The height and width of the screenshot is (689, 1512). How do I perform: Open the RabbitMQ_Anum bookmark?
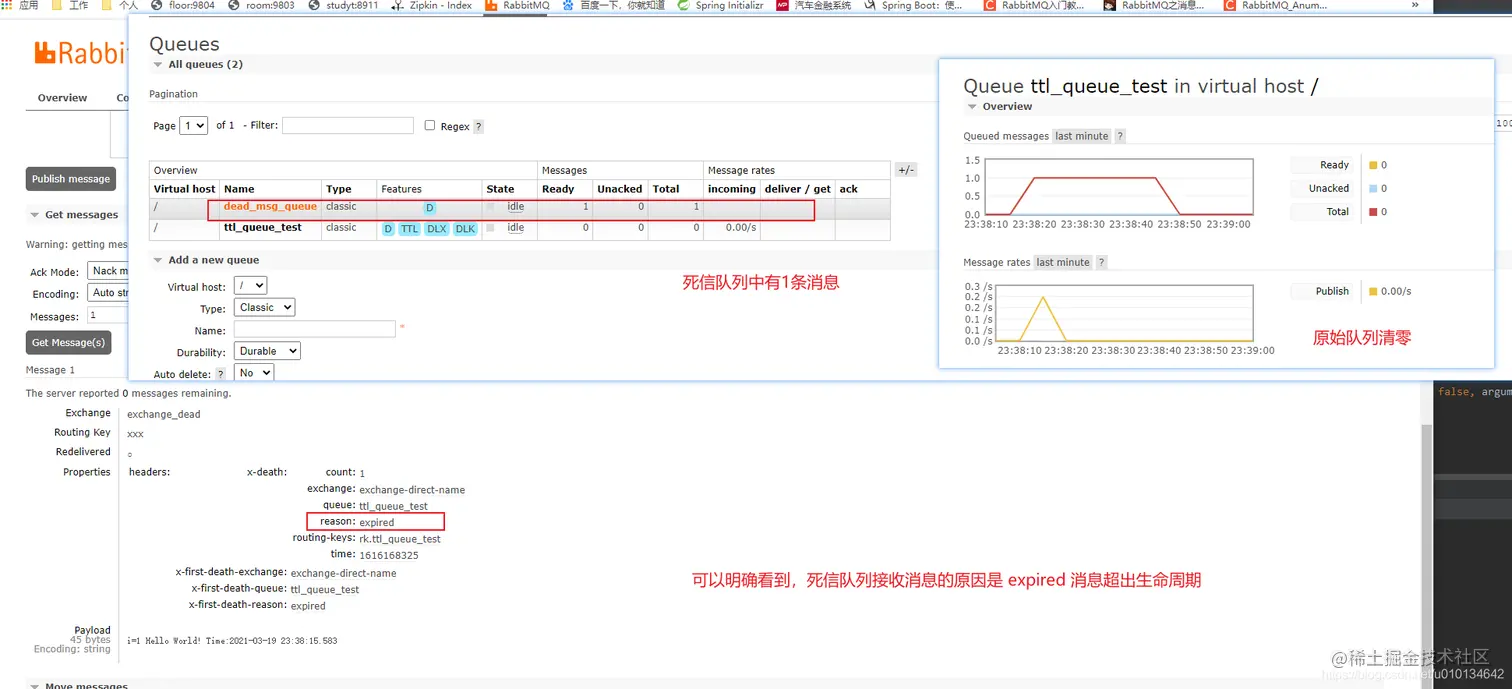[1276, 5]
